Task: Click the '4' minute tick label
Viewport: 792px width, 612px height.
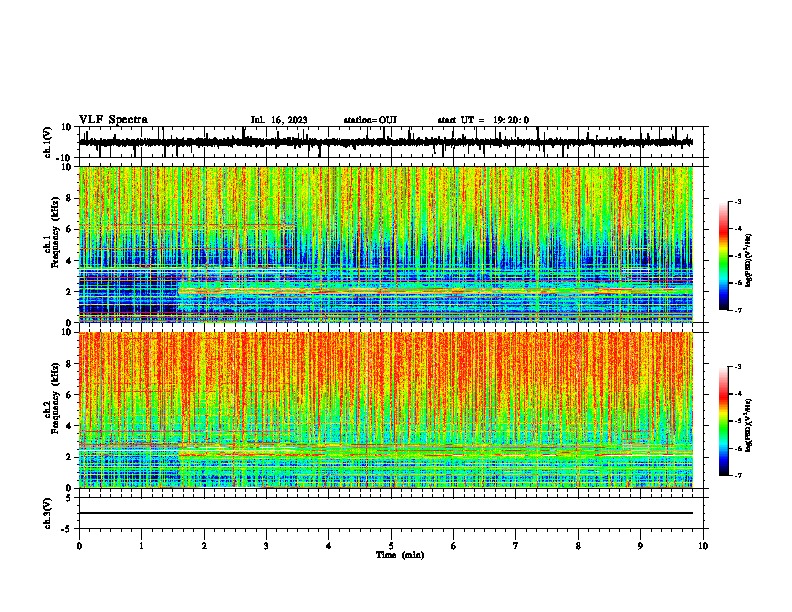Action: (x=329, y=546)
